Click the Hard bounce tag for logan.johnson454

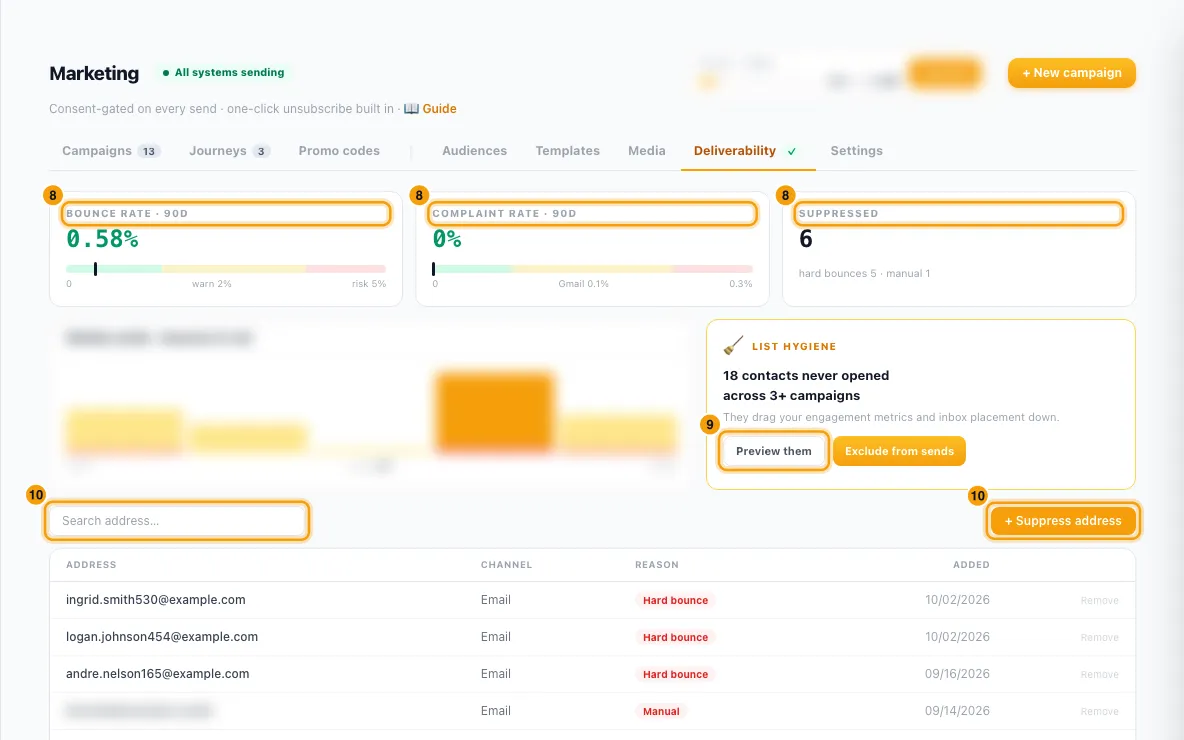coord(675,637)
